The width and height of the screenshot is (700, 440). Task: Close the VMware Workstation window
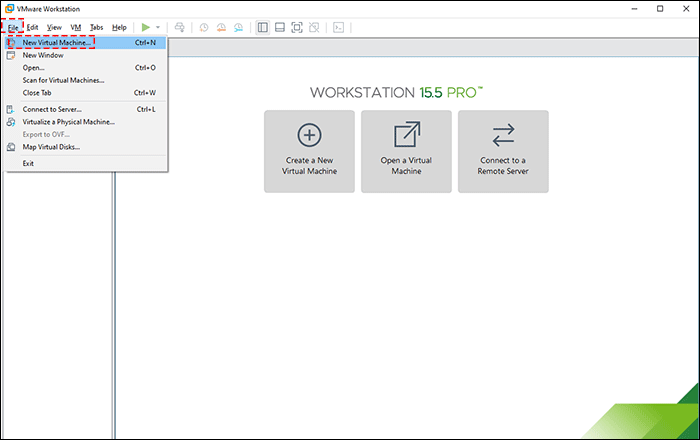[x=686, y=9]
